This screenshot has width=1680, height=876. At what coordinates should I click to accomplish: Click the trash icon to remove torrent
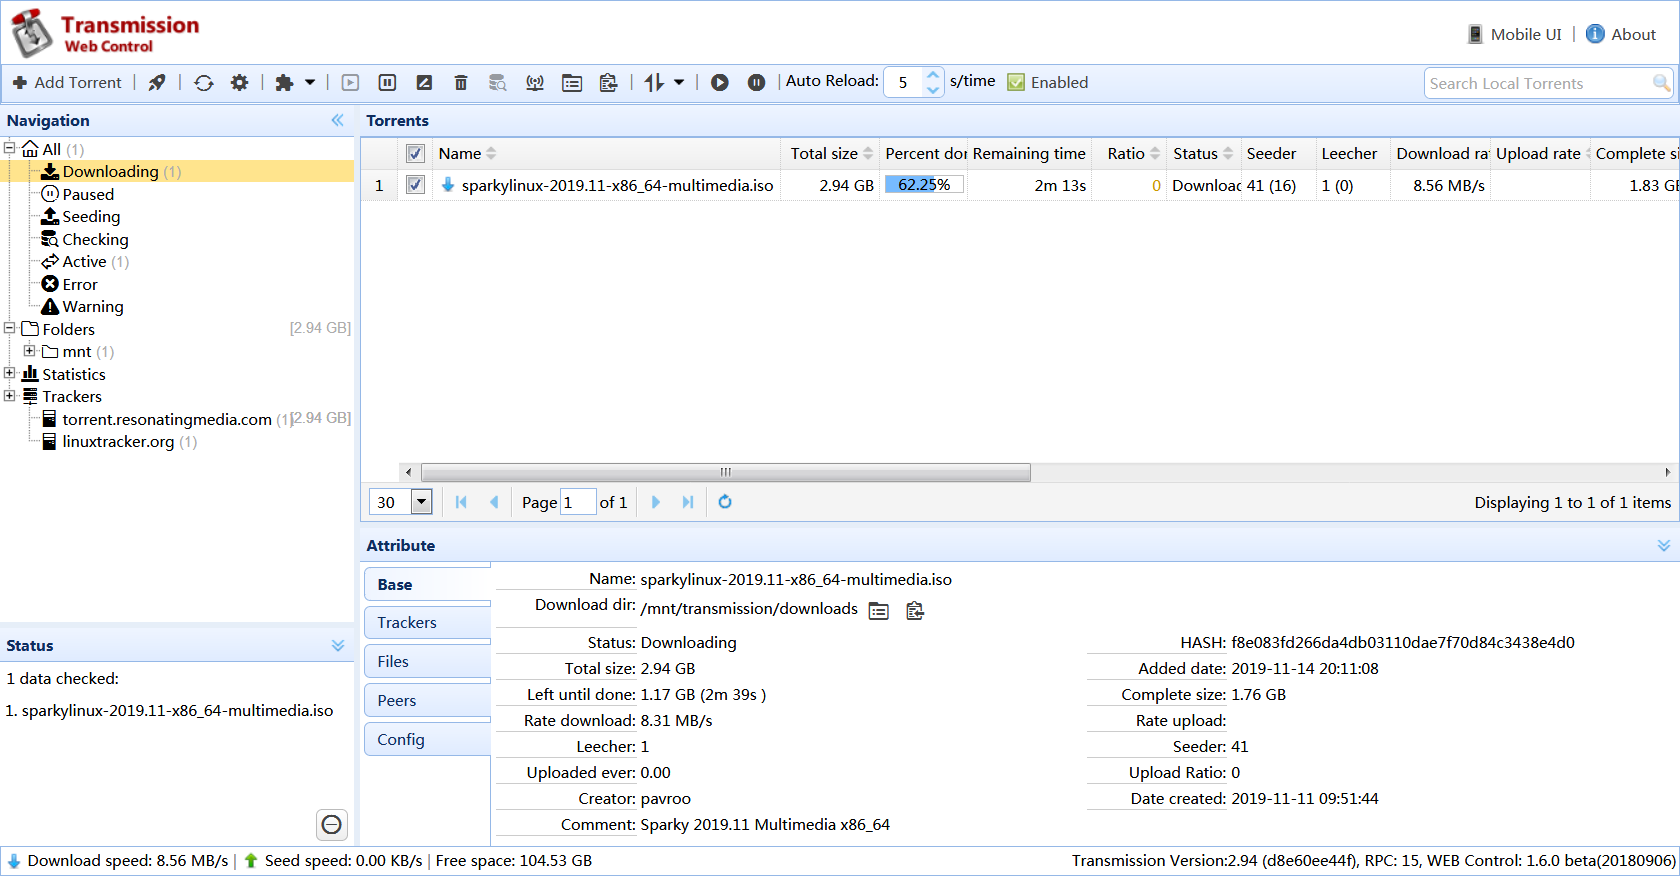pos(461,82)
